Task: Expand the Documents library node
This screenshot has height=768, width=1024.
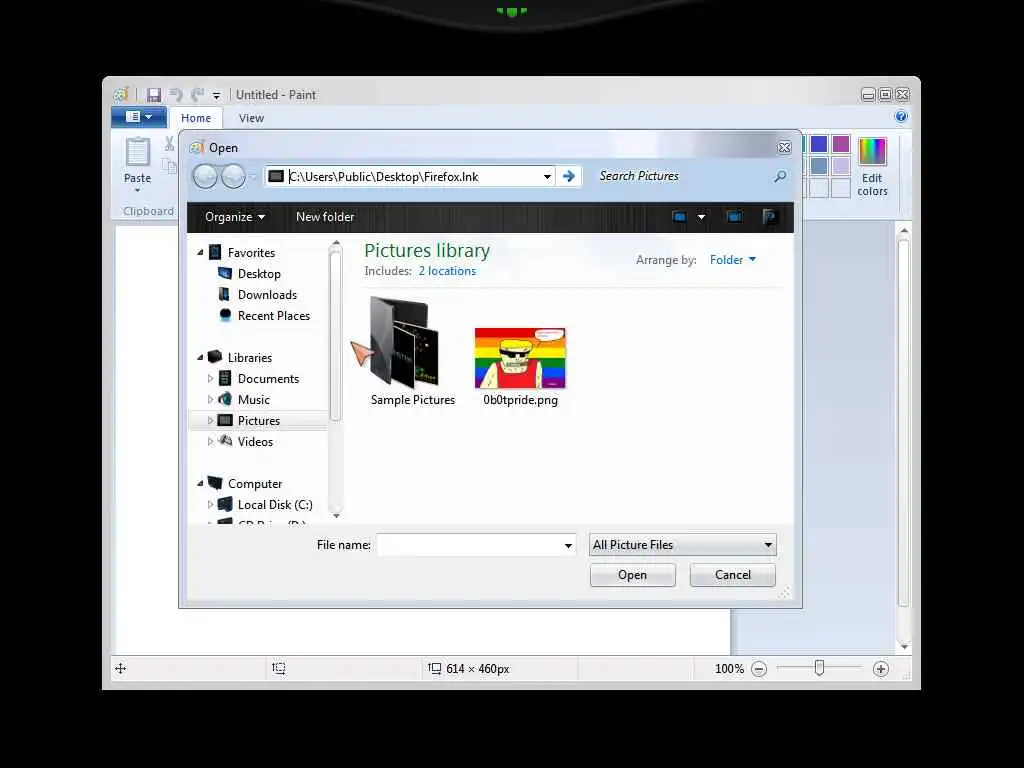Action: coord(210,379)
